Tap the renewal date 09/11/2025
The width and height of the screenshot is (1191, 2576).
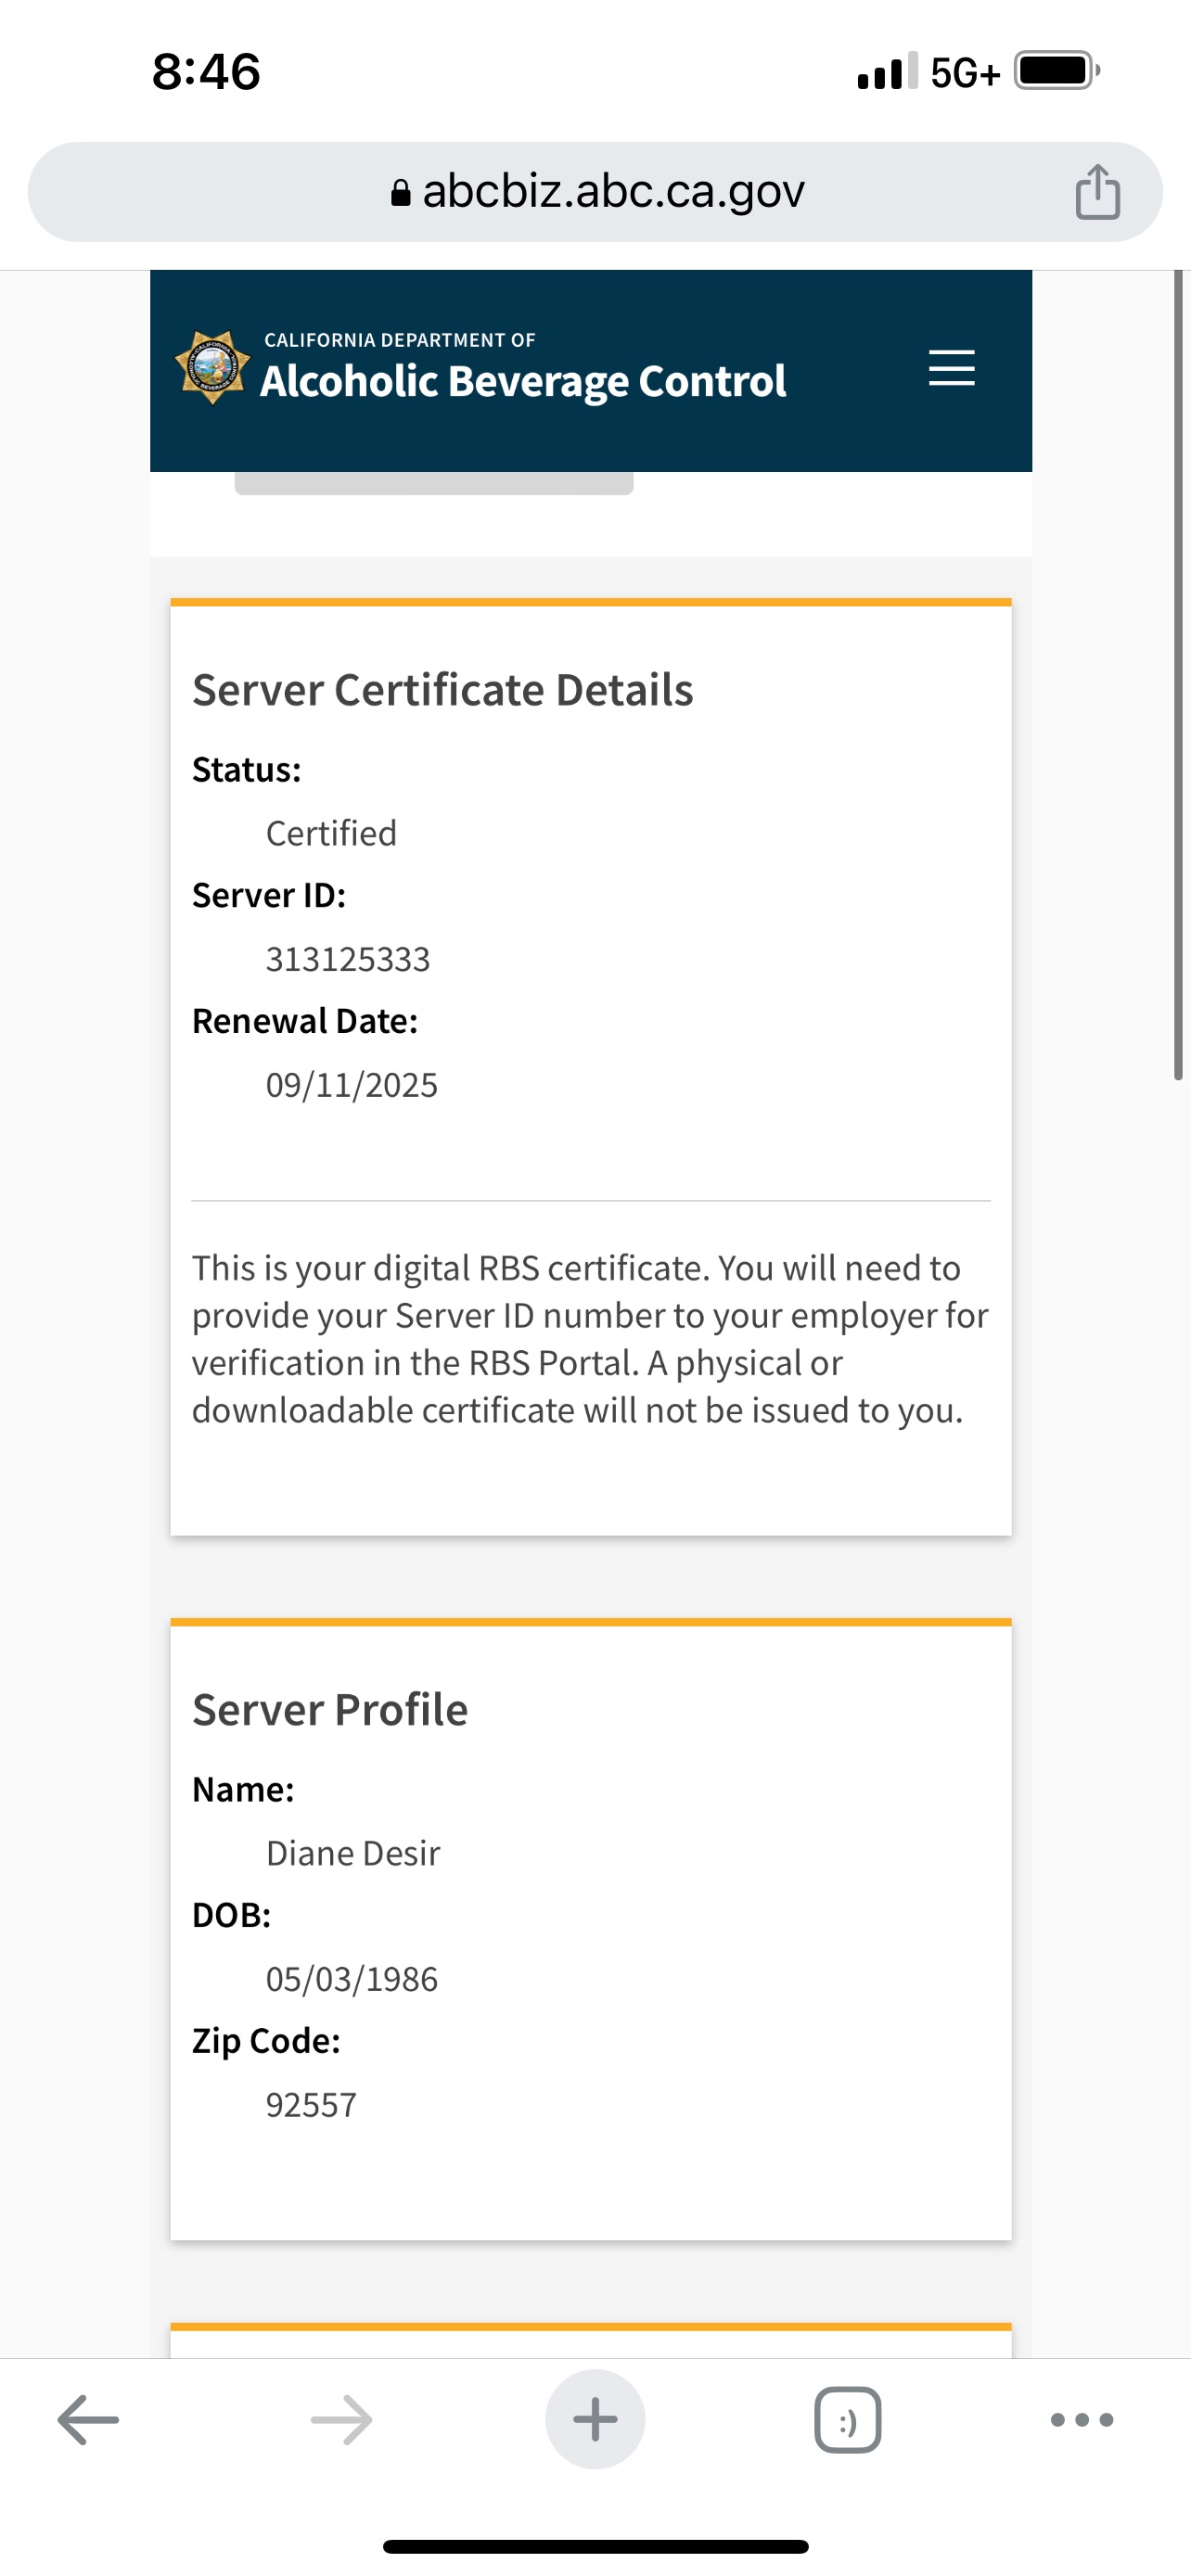pos(352,1085)
